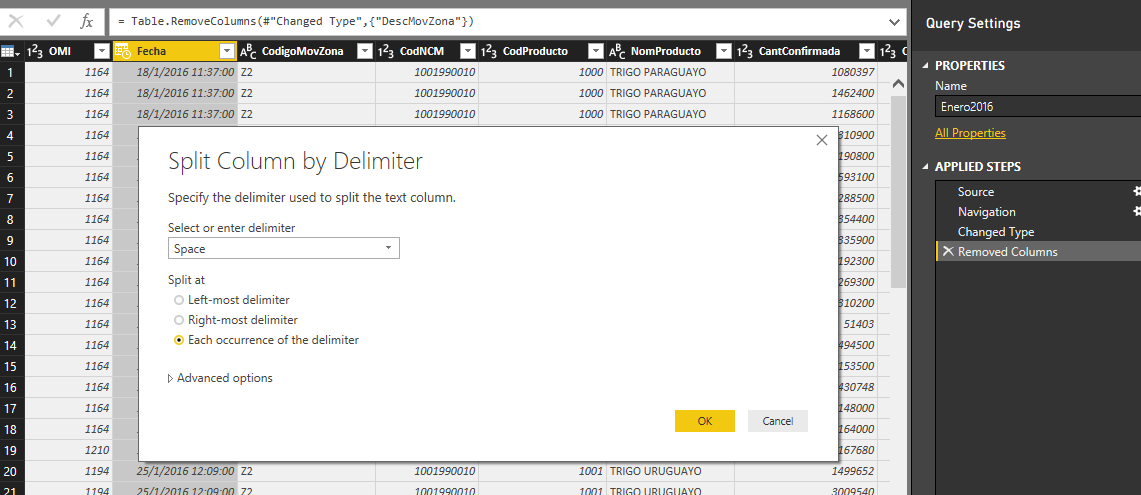
Task: Click the 1499652 cell in row 20
Action: 806,471
